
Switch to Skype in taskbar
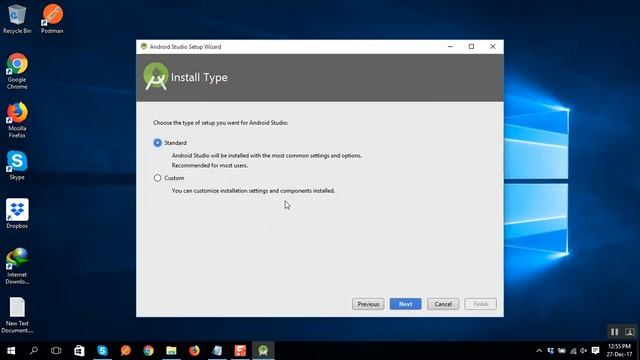coord(102,351)
